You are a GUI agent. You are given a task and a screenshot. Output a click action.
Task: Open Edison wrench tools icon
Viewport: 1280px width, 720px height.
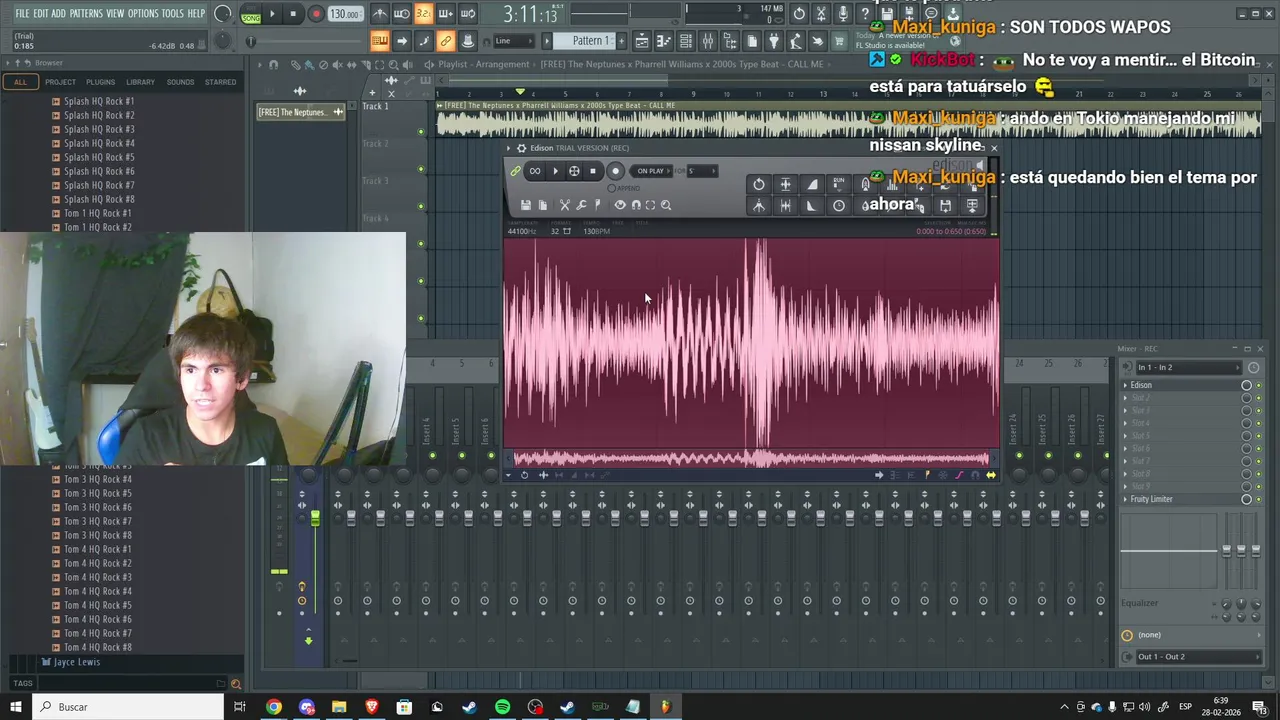tap(581, 205)
